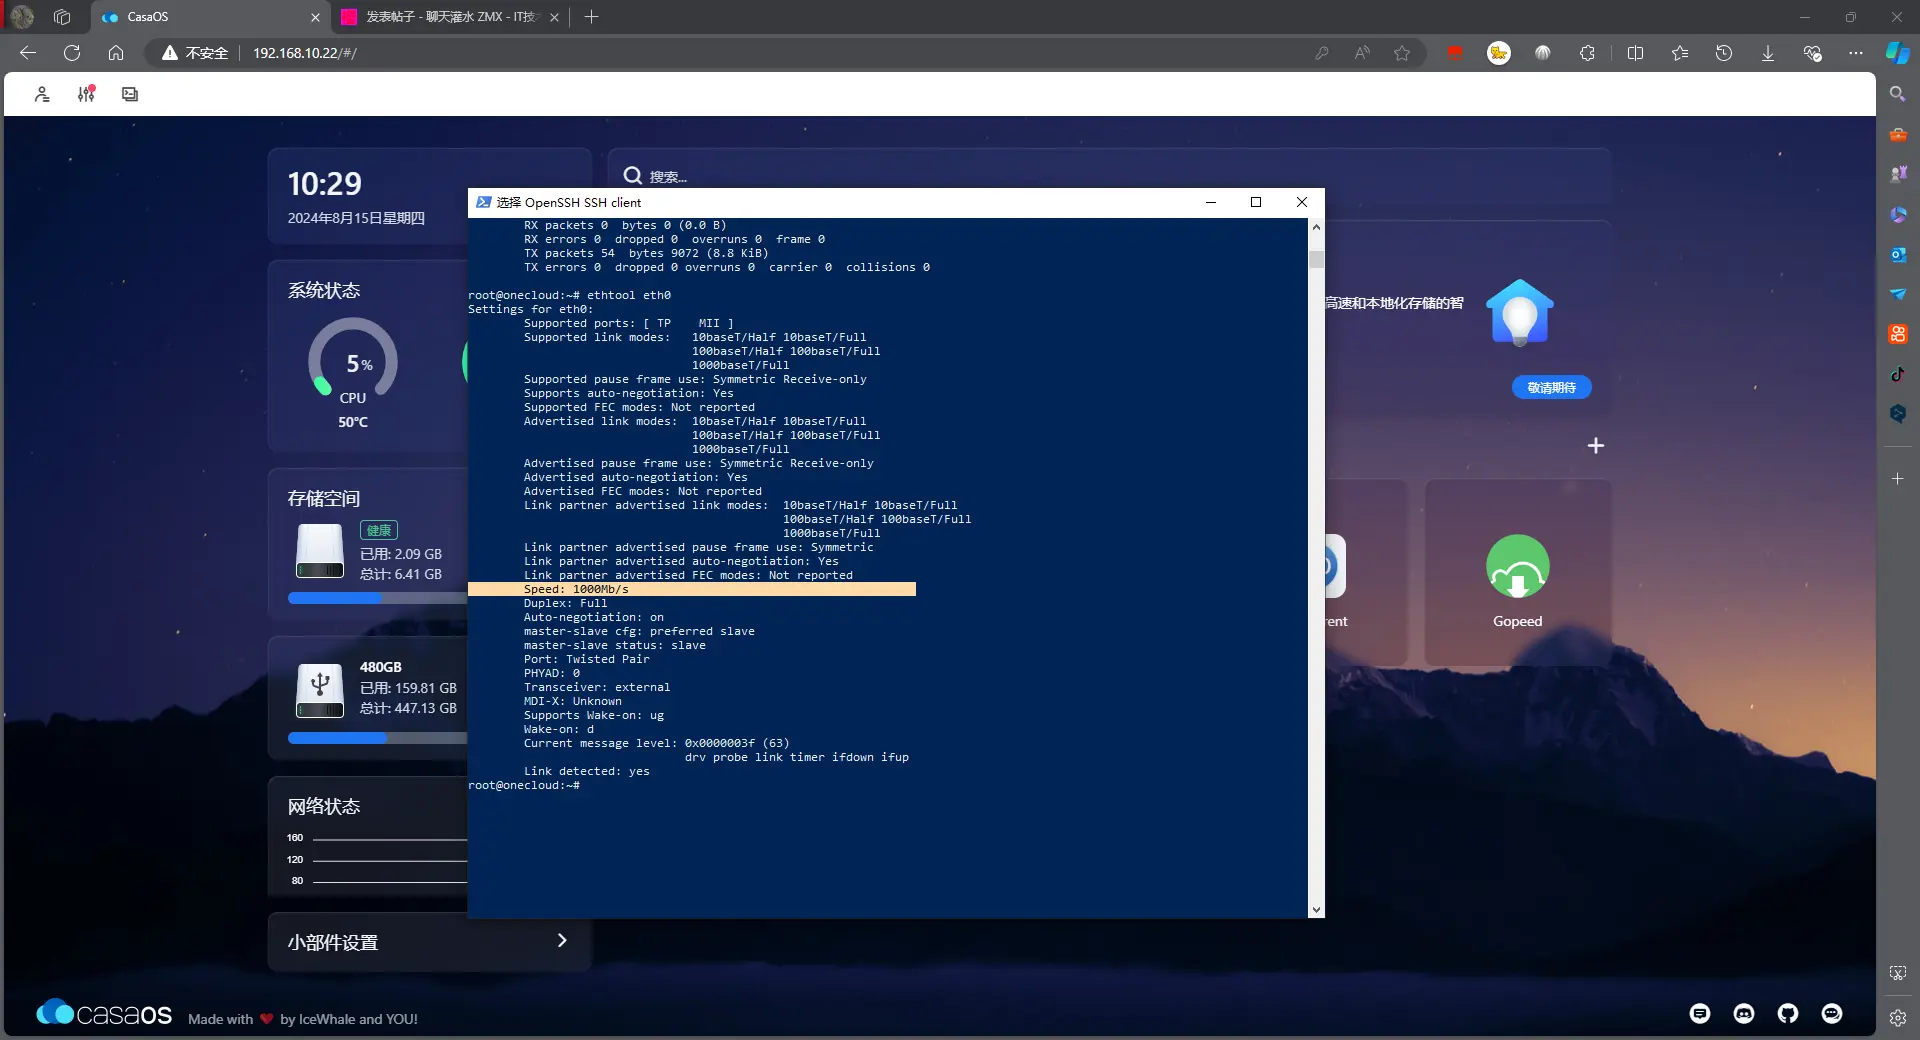The width and height of the screenshot is (1920, 1040).
Task: Click the 系统状态 widget heading
Action: [324, 290]
